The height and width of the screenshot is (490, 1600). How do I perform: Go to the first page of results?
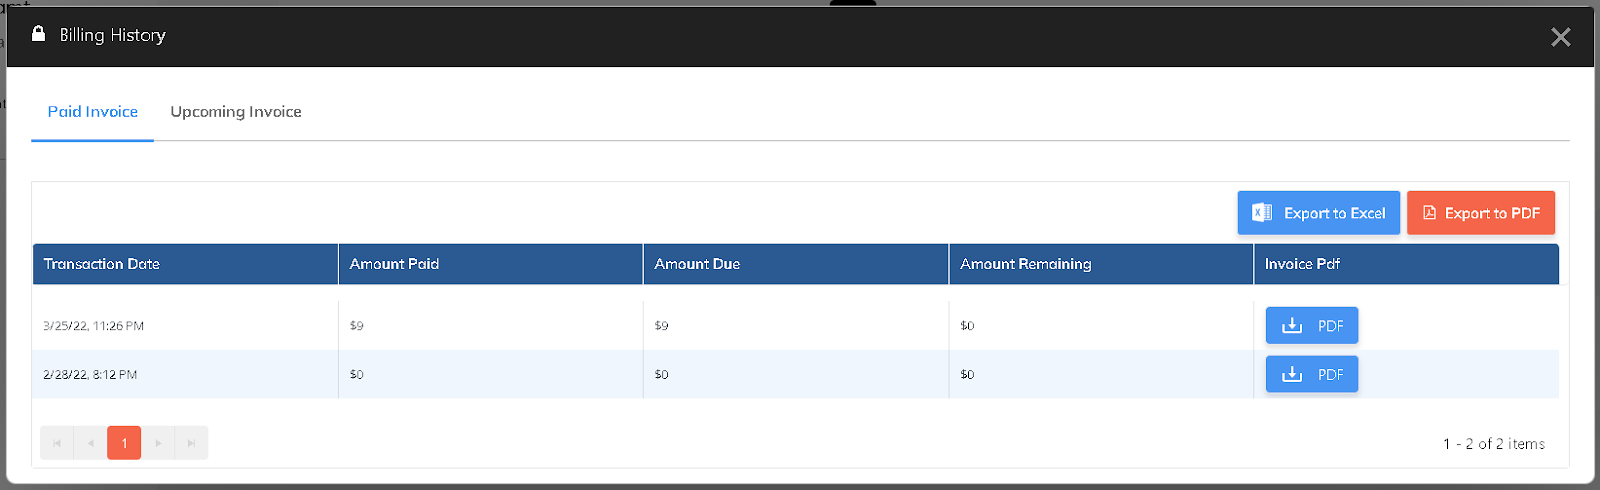[57, 443]
